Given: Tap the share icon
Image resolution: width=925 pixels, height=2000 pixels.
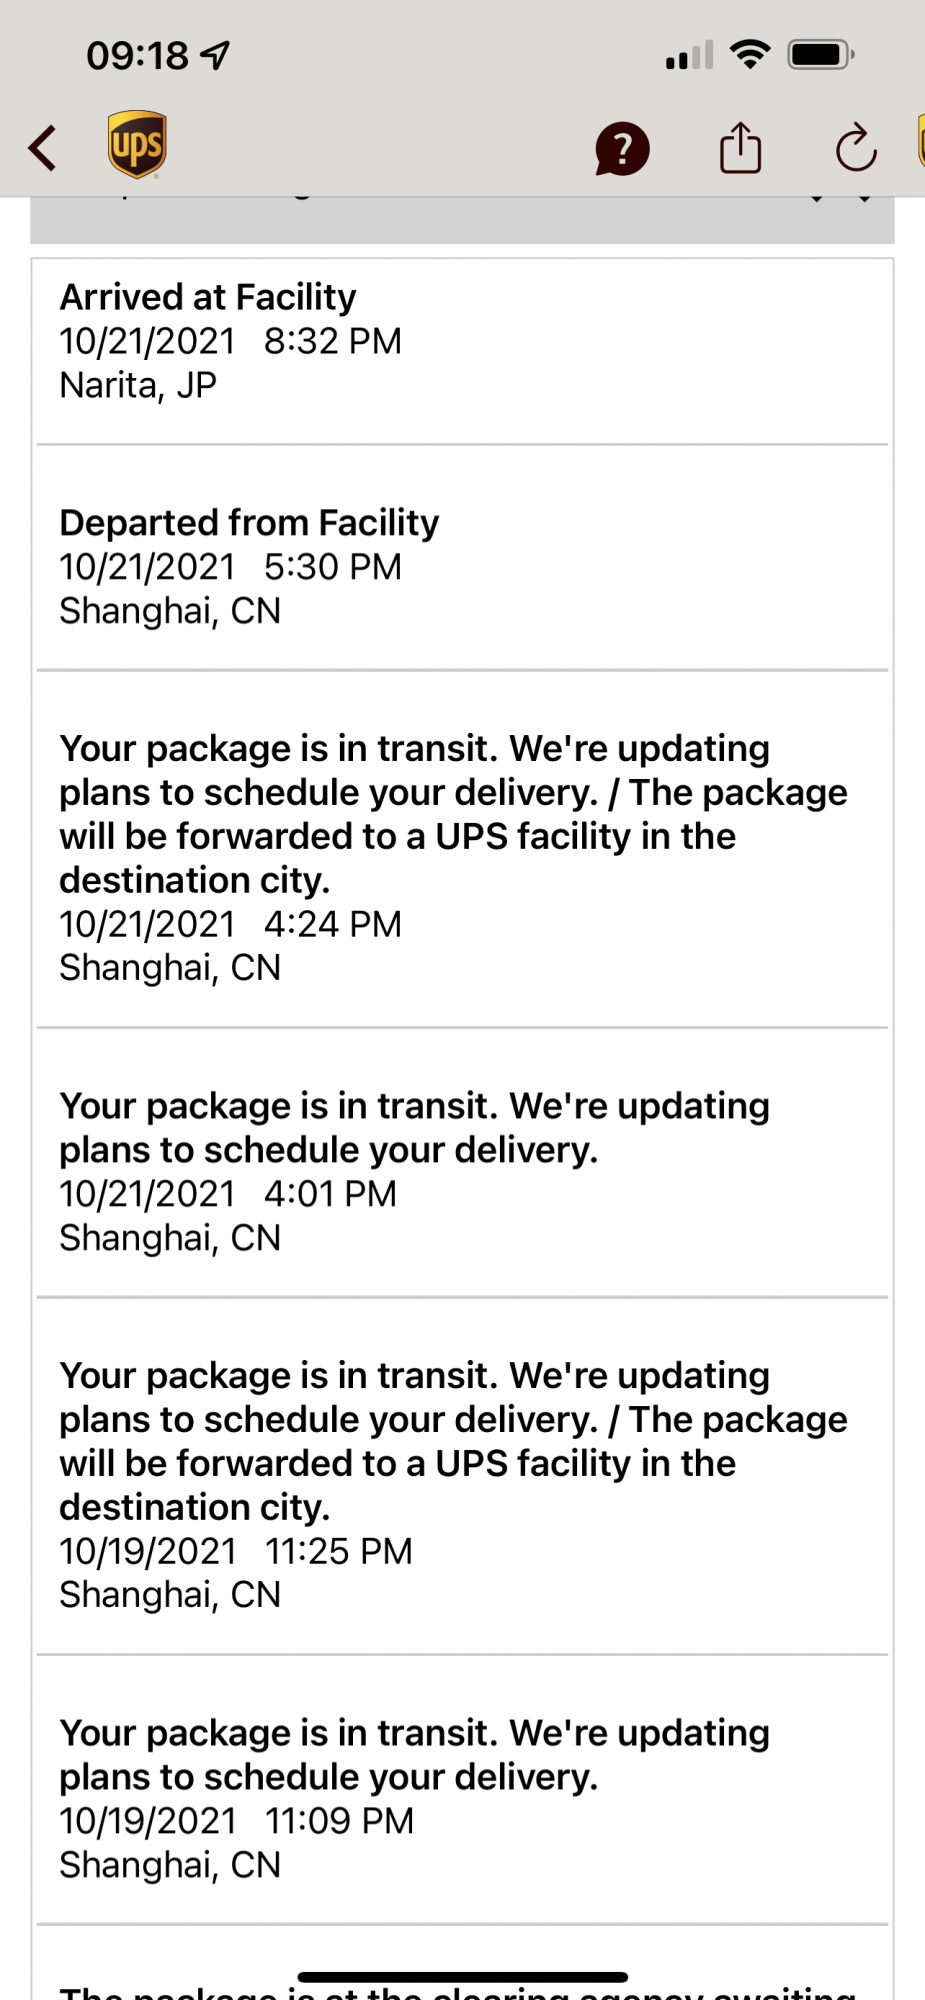Looking at the screenshot, I should [740, 148].
